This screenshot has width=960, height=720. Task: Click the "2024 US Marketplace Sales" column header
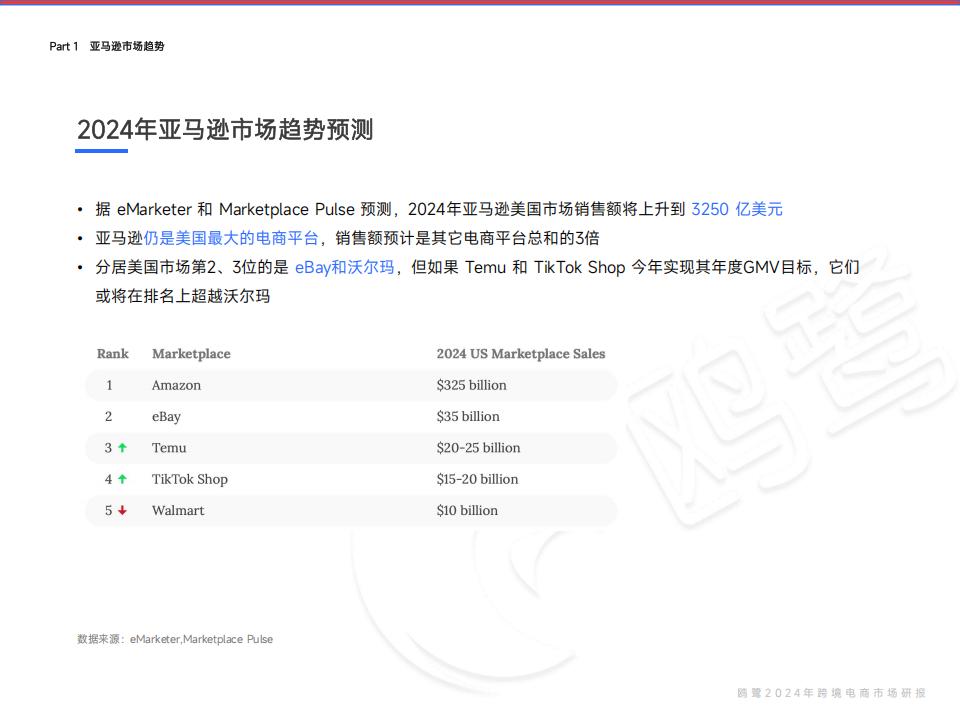click(520, 354)
